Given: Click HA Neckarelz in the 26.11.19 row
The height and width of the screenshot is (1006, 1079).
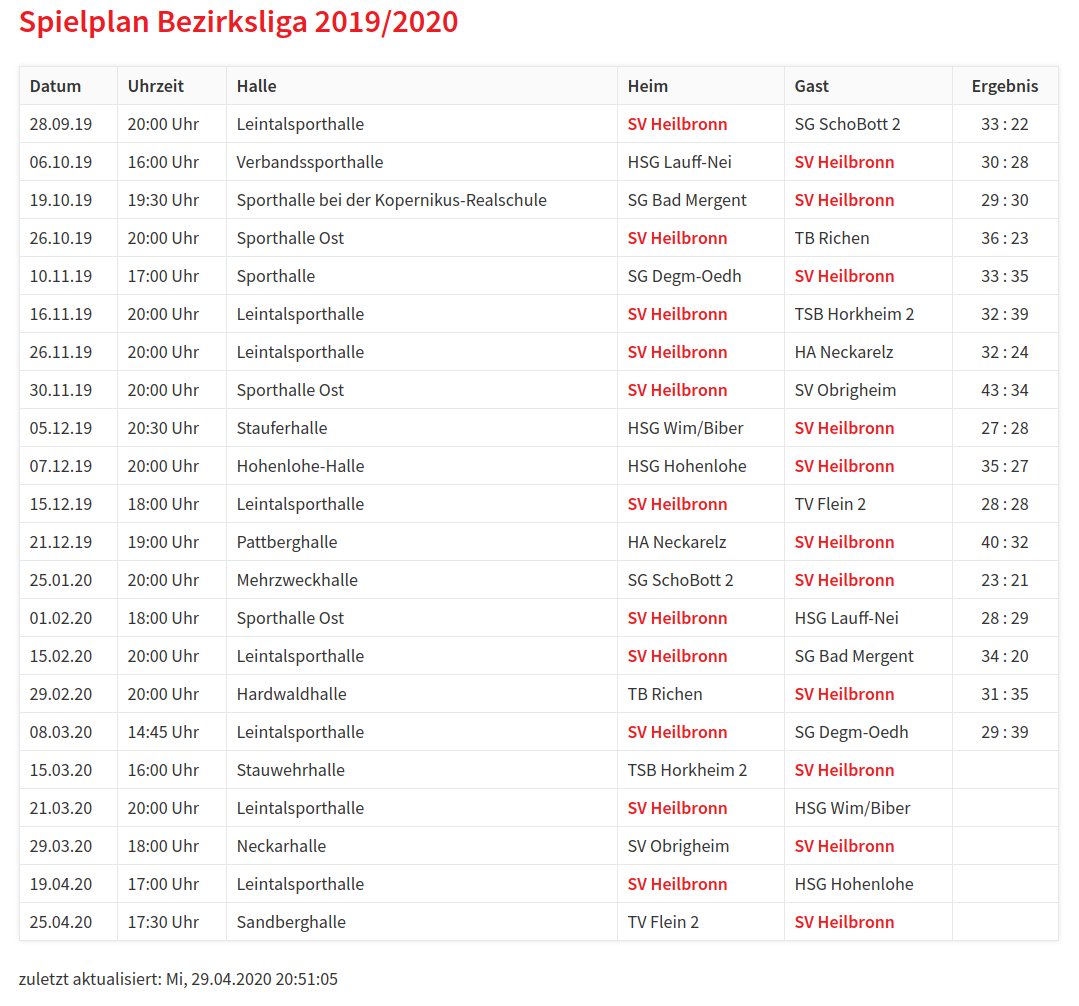Looking at the screenshot, I should pos(844,352).
